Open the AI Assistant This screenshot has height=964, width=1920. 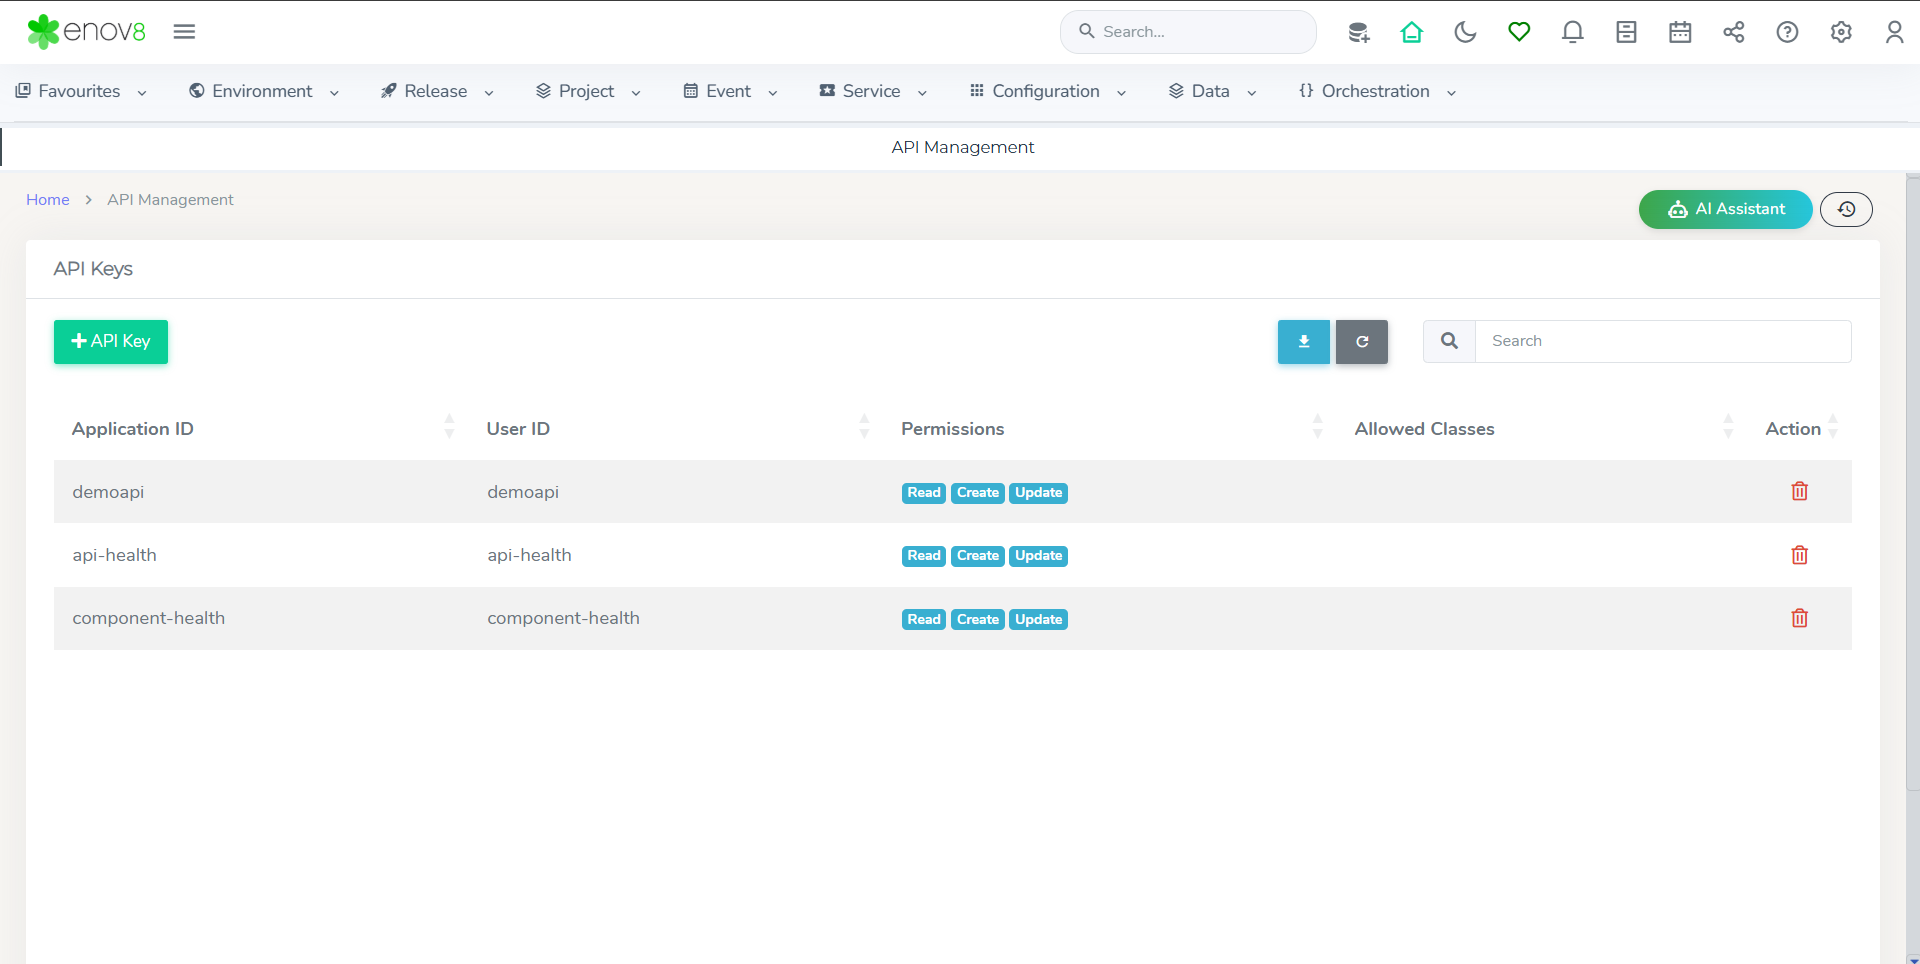[1725, 209]
